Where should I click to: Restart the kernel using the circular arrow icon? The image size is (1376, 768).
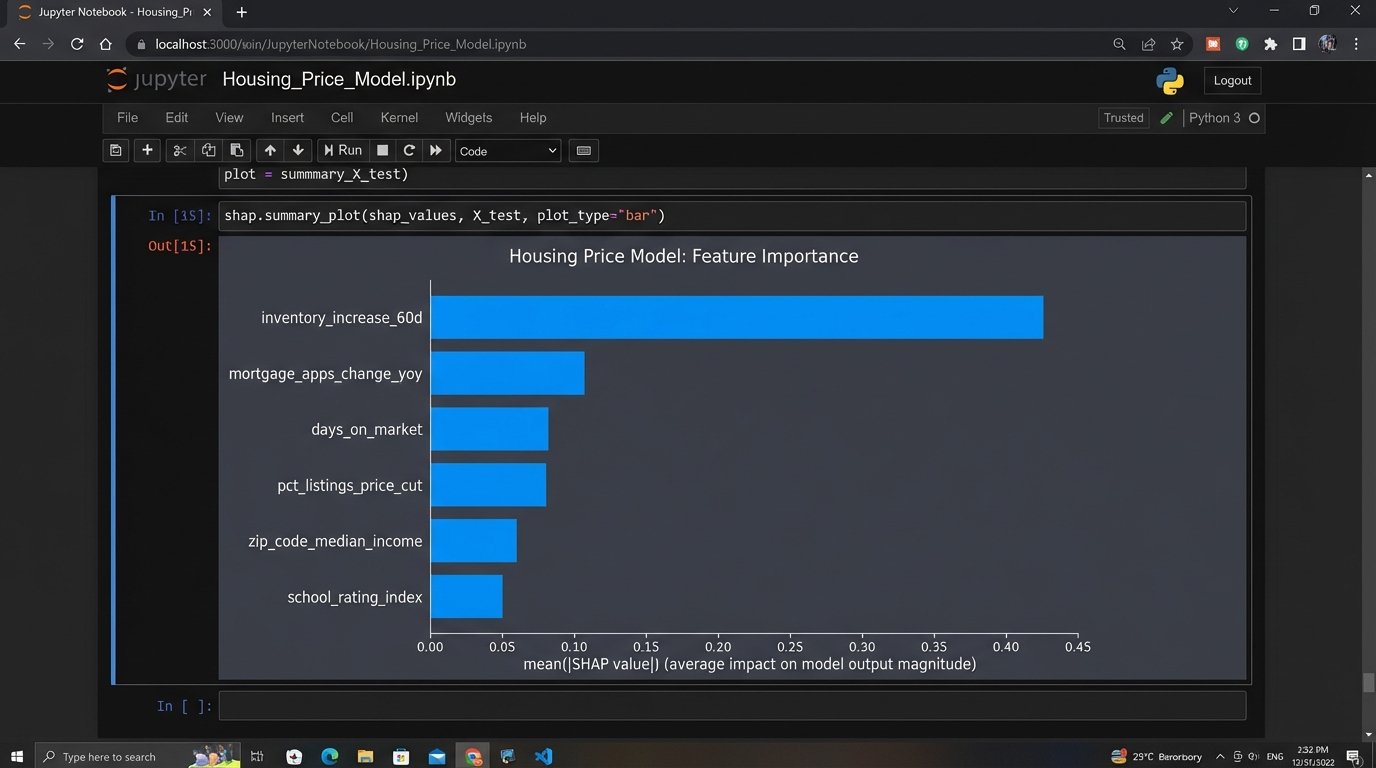[408, 150]
